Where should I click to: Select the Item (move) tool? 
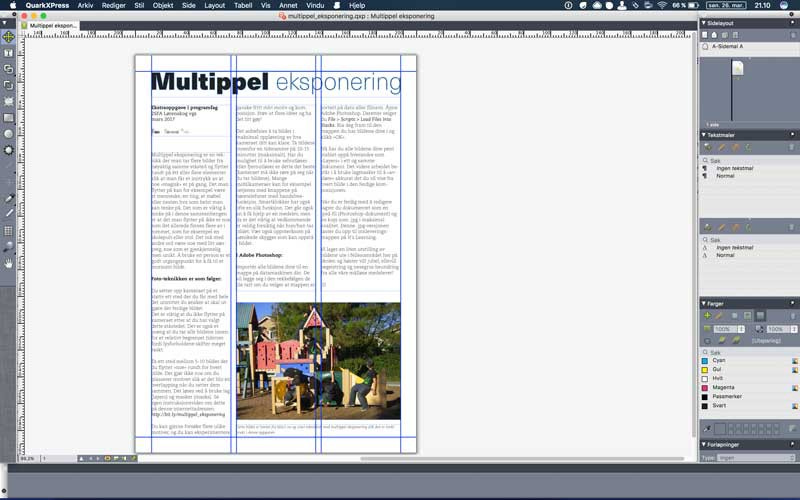pyautogui.click(x=8, y=37)
